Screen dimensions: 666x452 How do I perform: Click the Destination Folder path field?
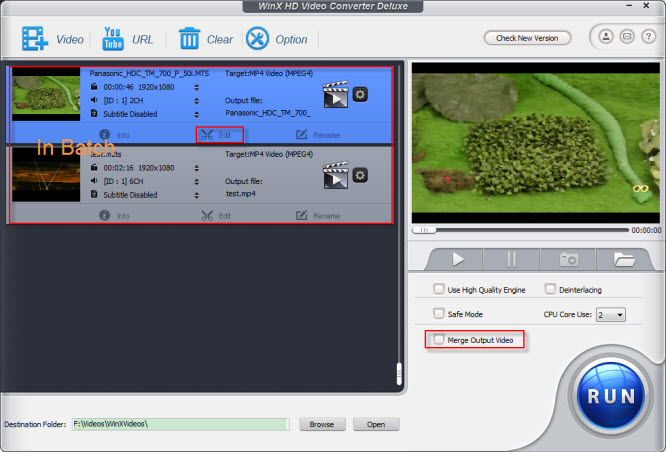click(x=181, y=424)
